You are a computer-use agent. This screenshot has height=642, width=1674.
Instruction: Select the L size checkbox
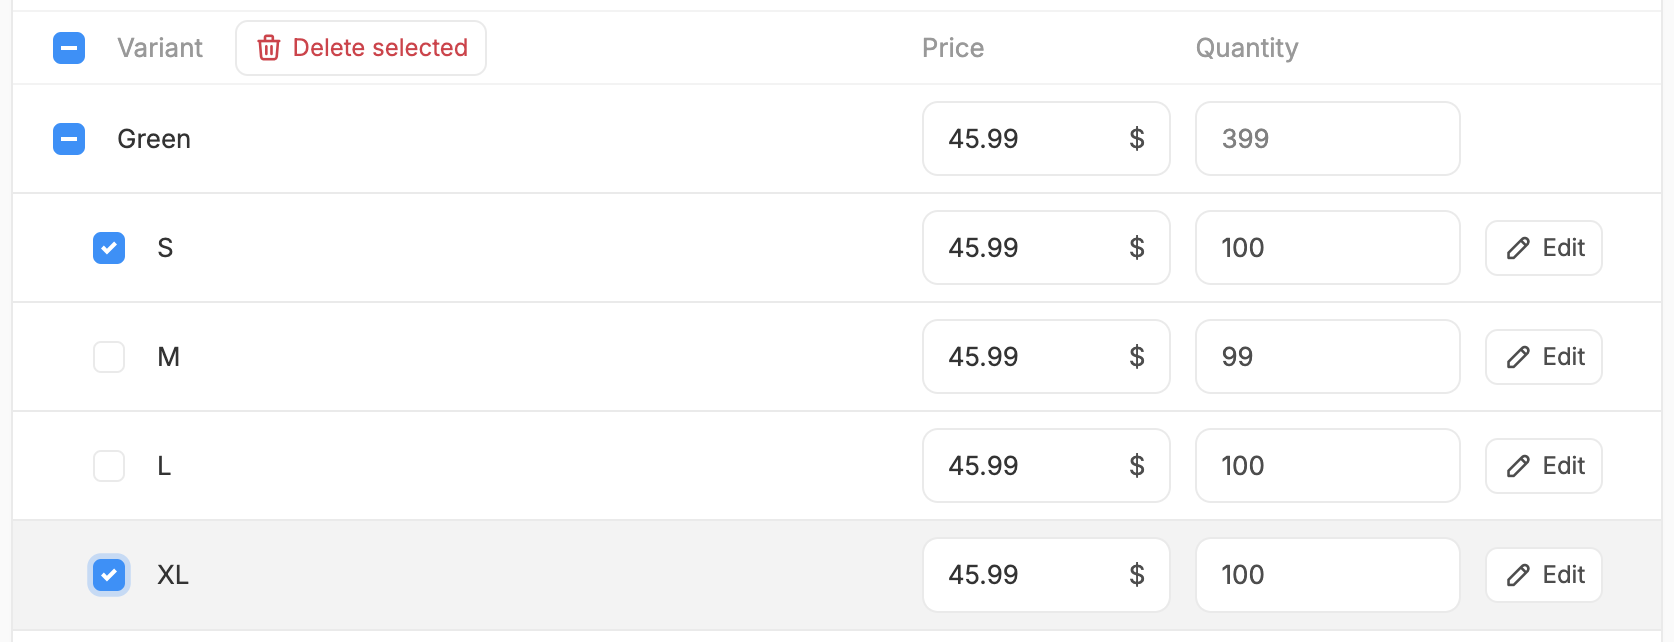(109, 466)
